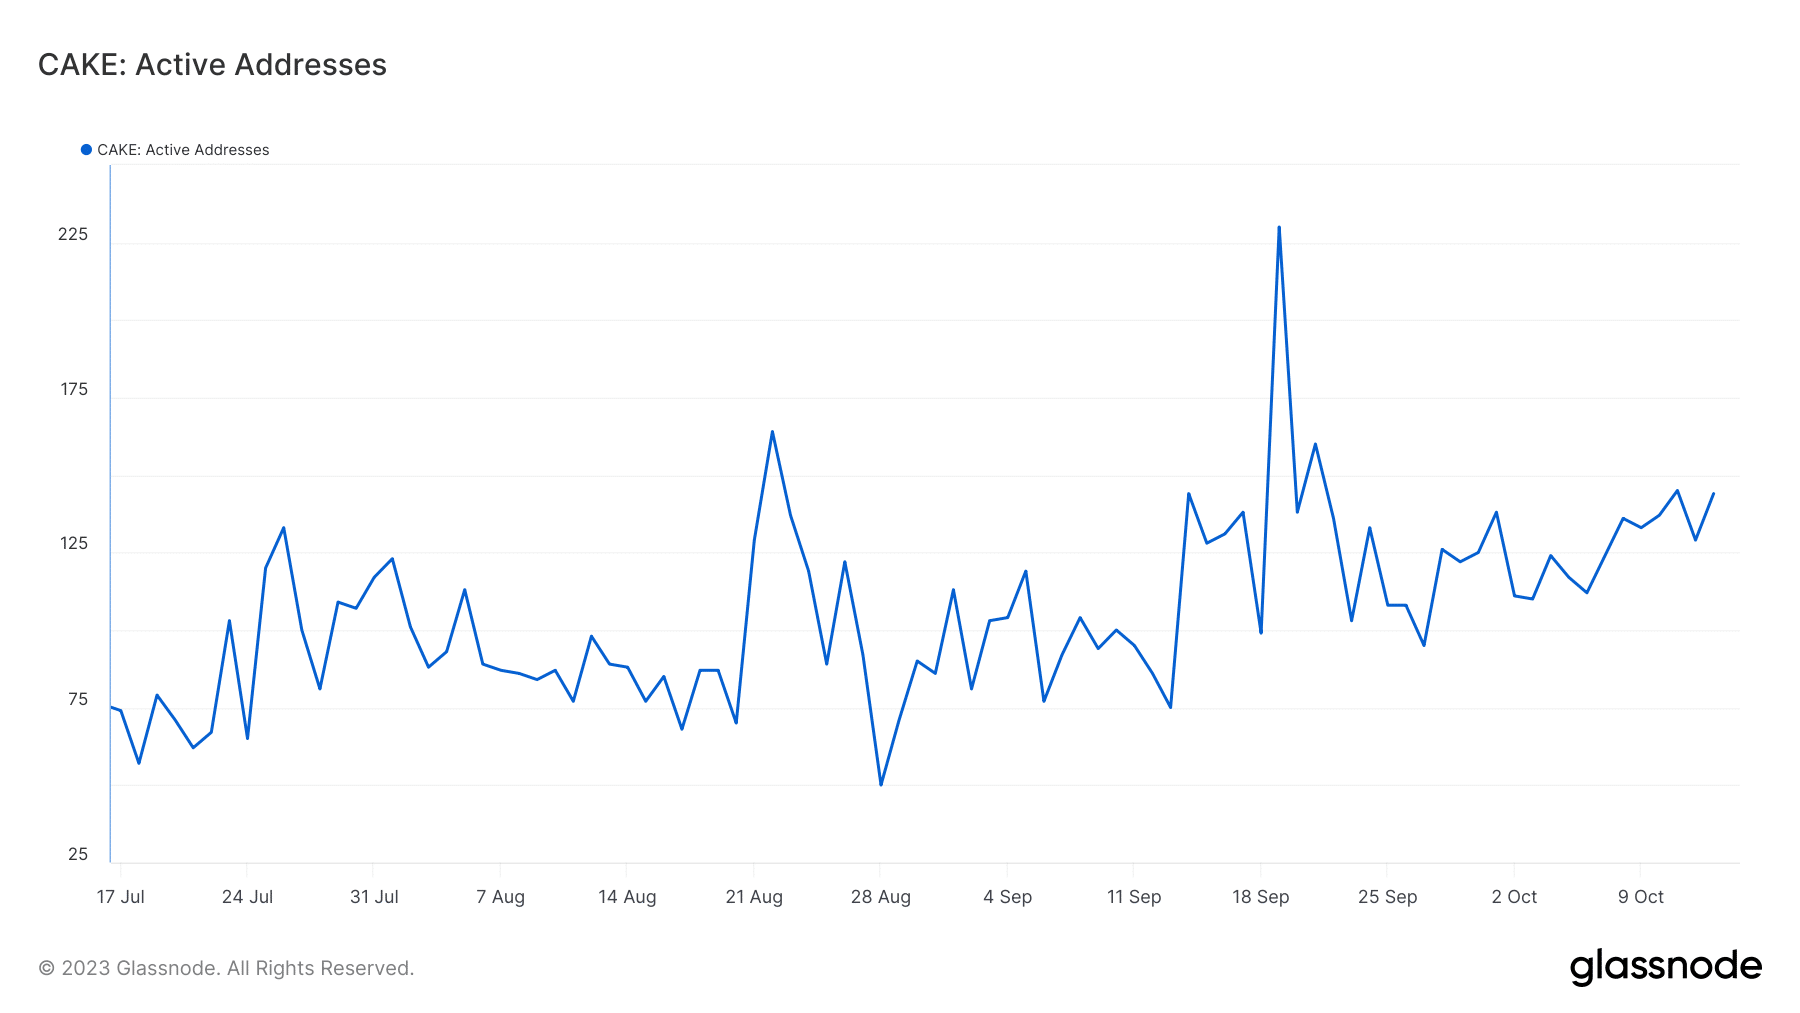Screen dimensions: 1800x1013
Task: Click the 225 y-axis value
Action: point(73,234)
